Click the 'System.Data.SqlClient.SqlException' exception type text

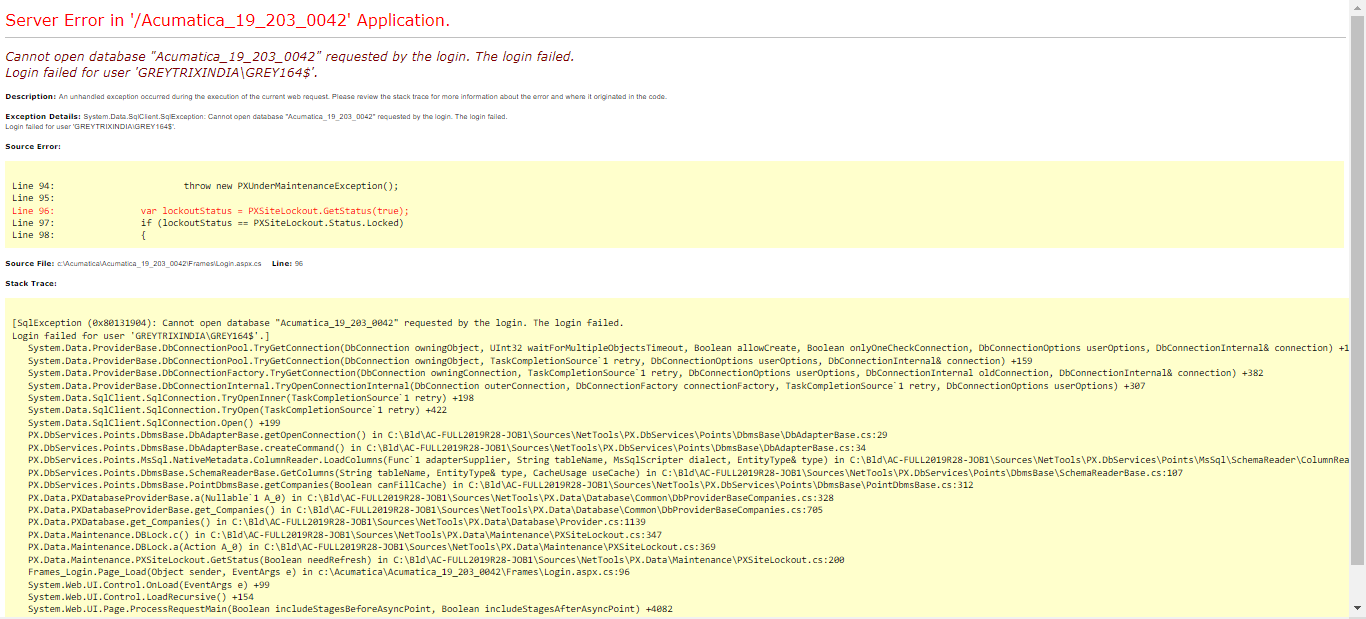(143, 117)
